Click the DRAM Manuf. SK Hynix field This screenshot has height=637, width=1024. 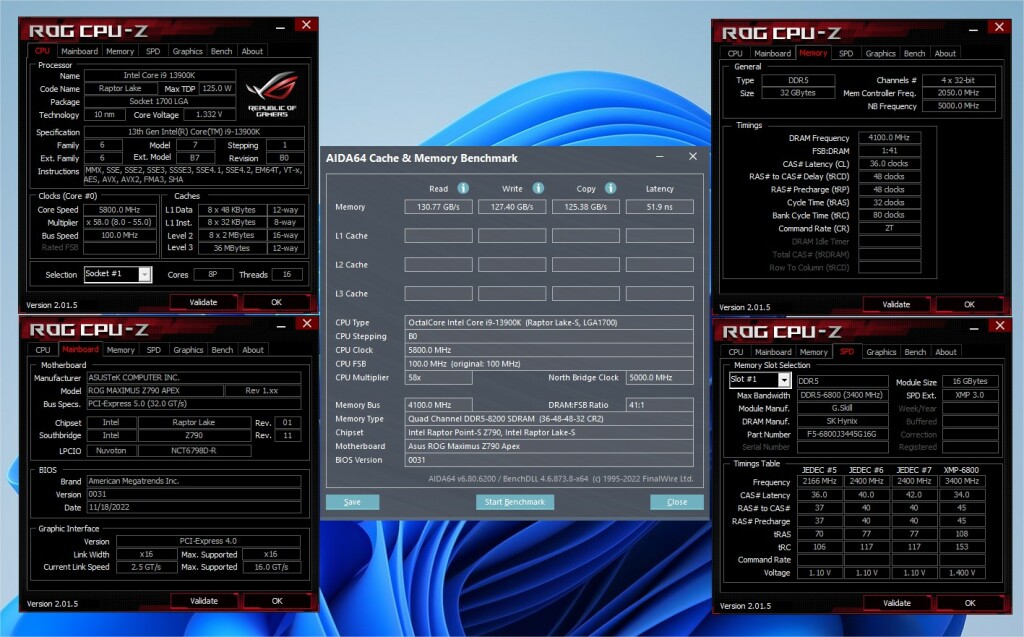coord(842,421)
